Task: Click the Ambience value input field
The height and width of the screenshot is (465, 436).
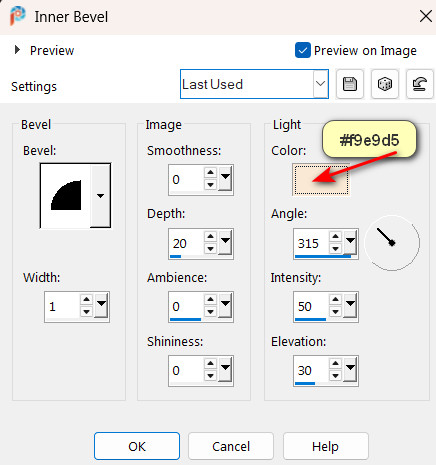Action: (186, 307)
